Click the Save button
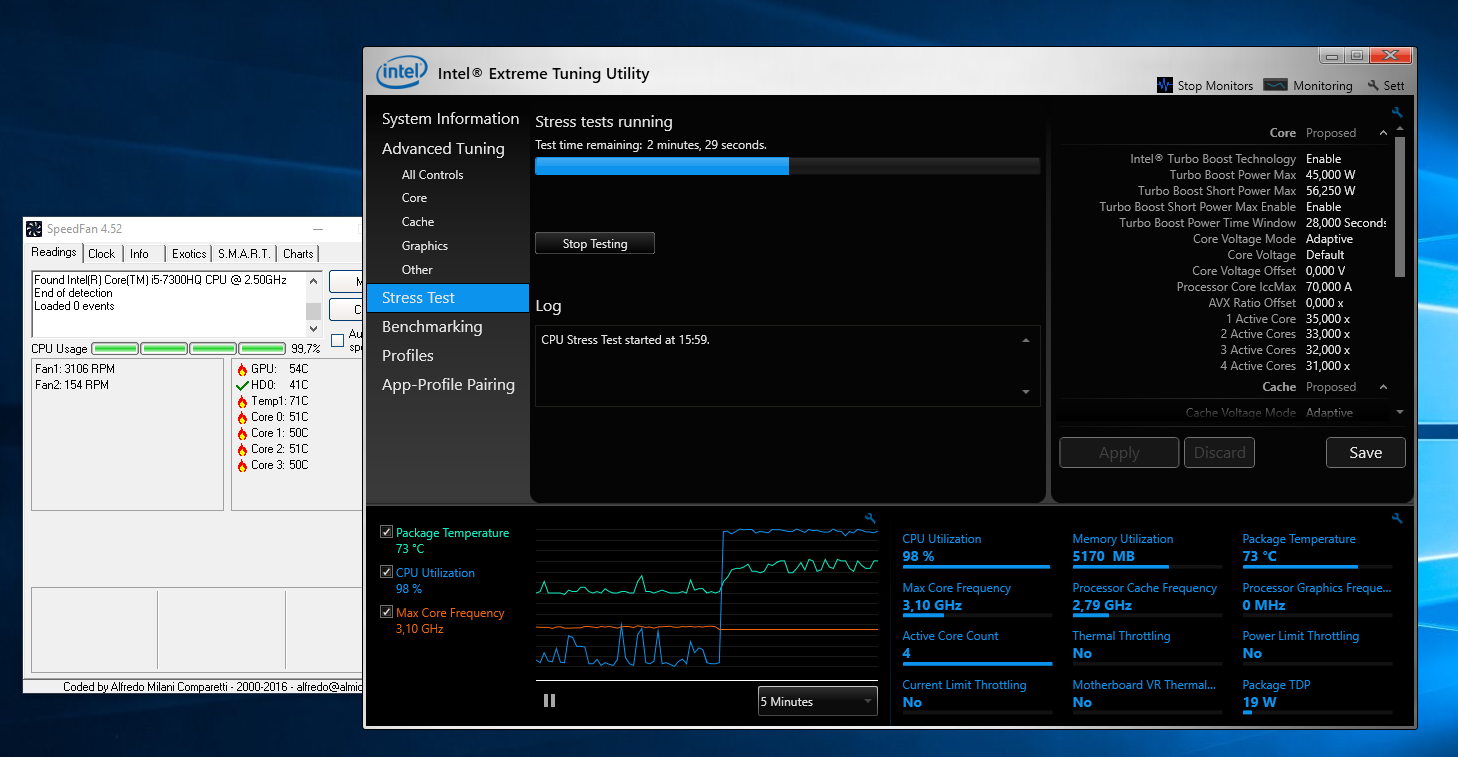Image resolution: width=1458 pixels, height=757 pixels. (1365, 453)
